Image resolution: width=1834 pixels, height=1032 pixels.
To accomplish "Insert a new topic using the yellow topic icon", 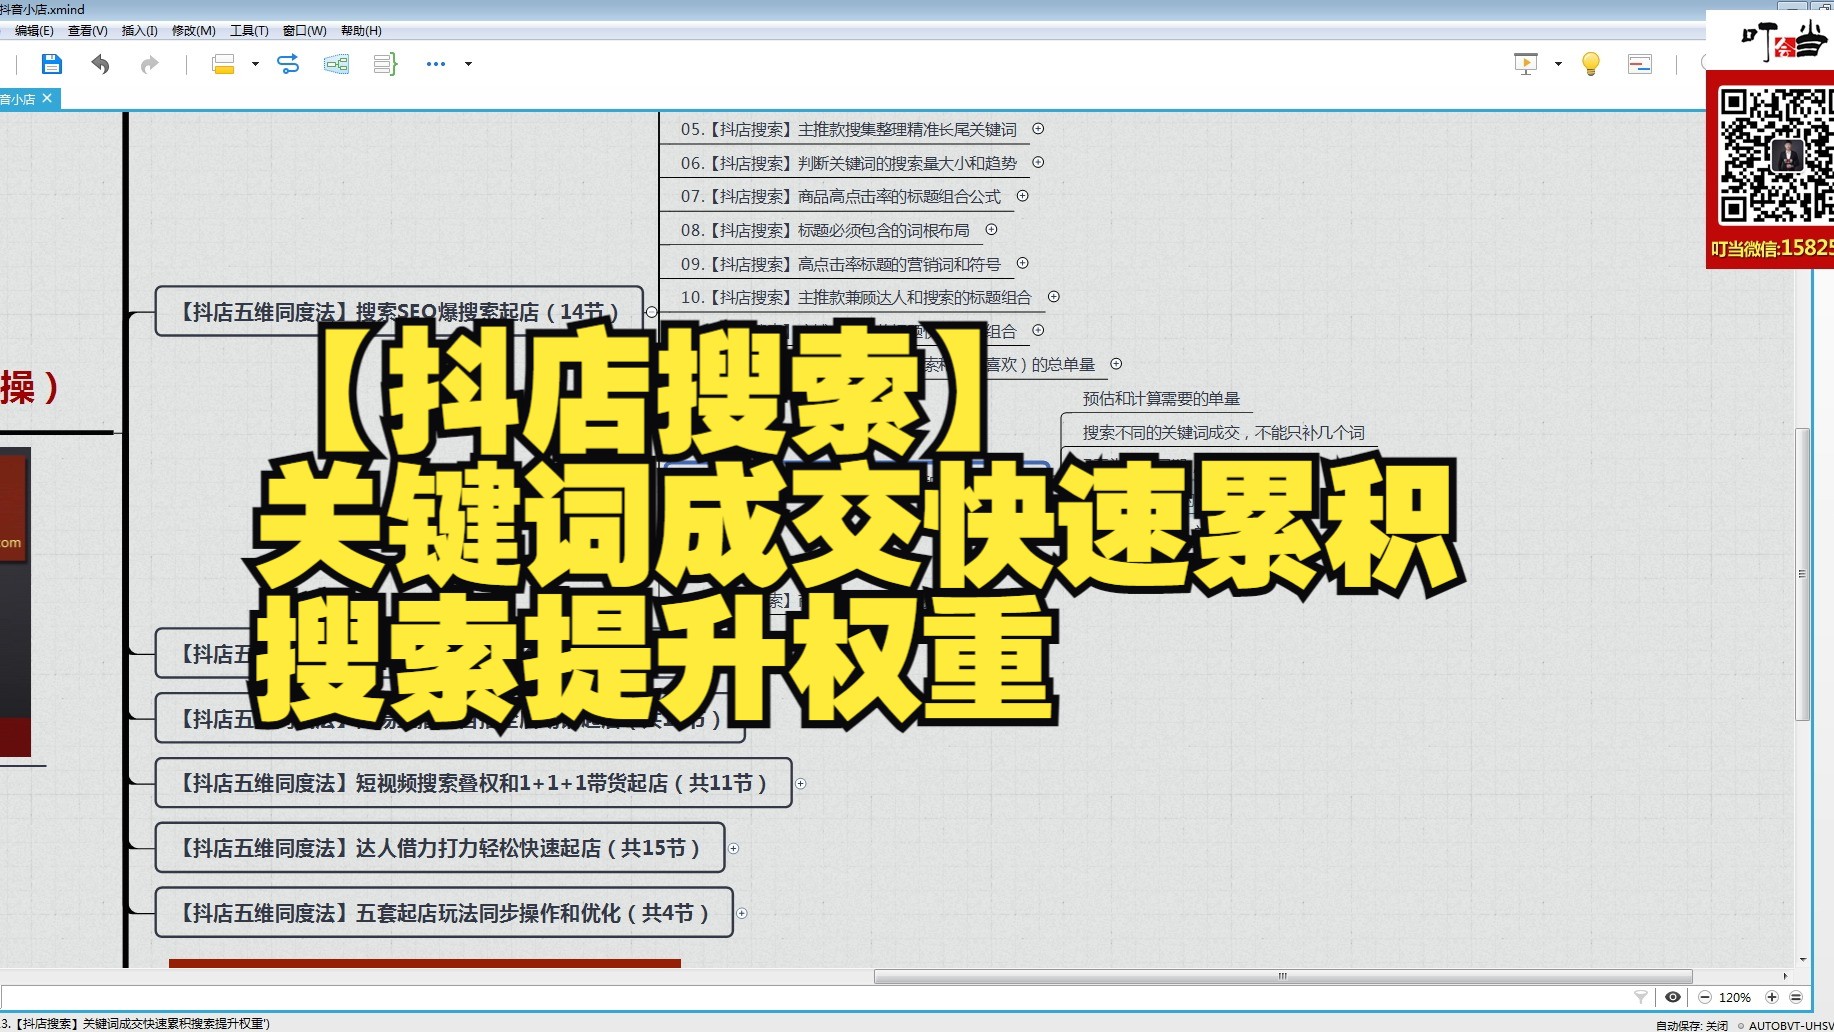I will point(223,64).
